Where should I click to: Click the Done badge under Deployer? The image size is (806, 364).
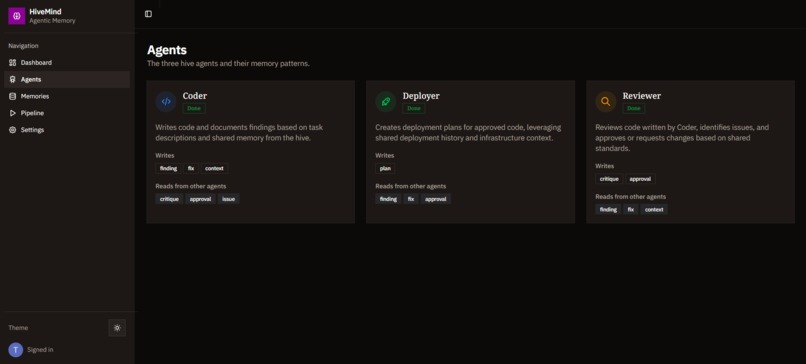pyautogui.click(x=414, y=108)
